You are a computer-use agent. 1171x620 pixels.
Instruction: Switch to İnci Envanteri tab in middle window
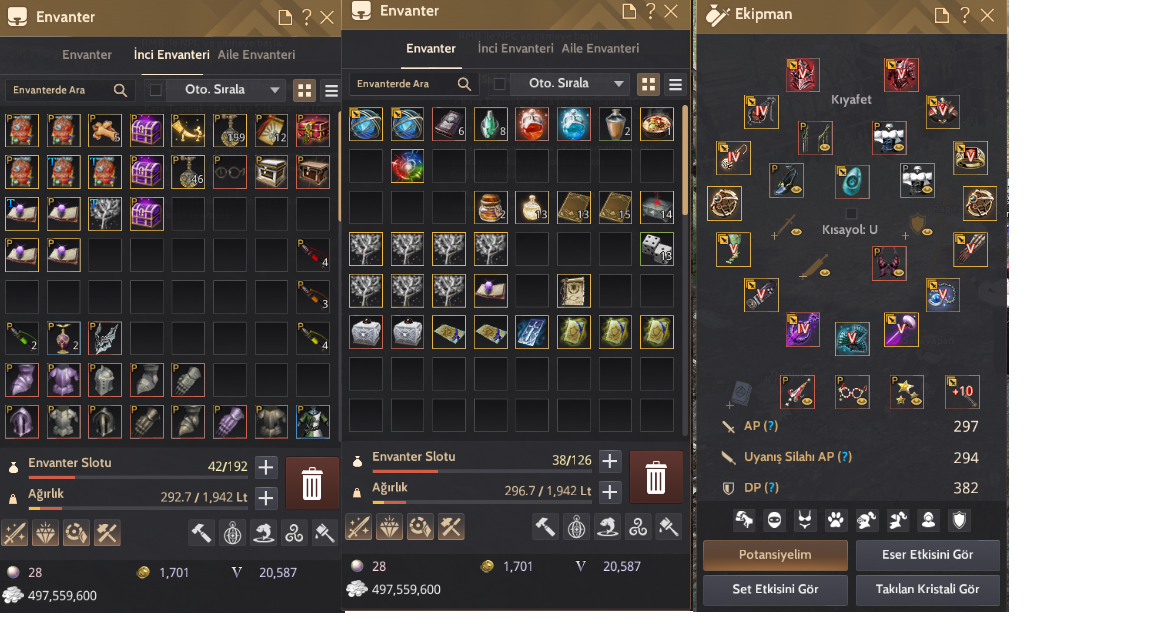tap(515, 48)
